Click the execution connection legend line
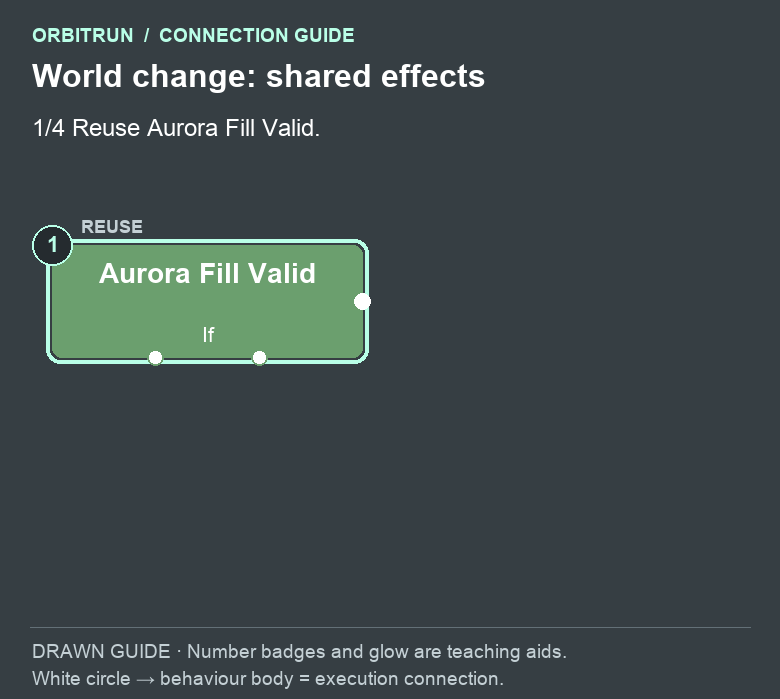Viewport: 780px width, 699px height. pyautogui.click(x=268, y=679)
